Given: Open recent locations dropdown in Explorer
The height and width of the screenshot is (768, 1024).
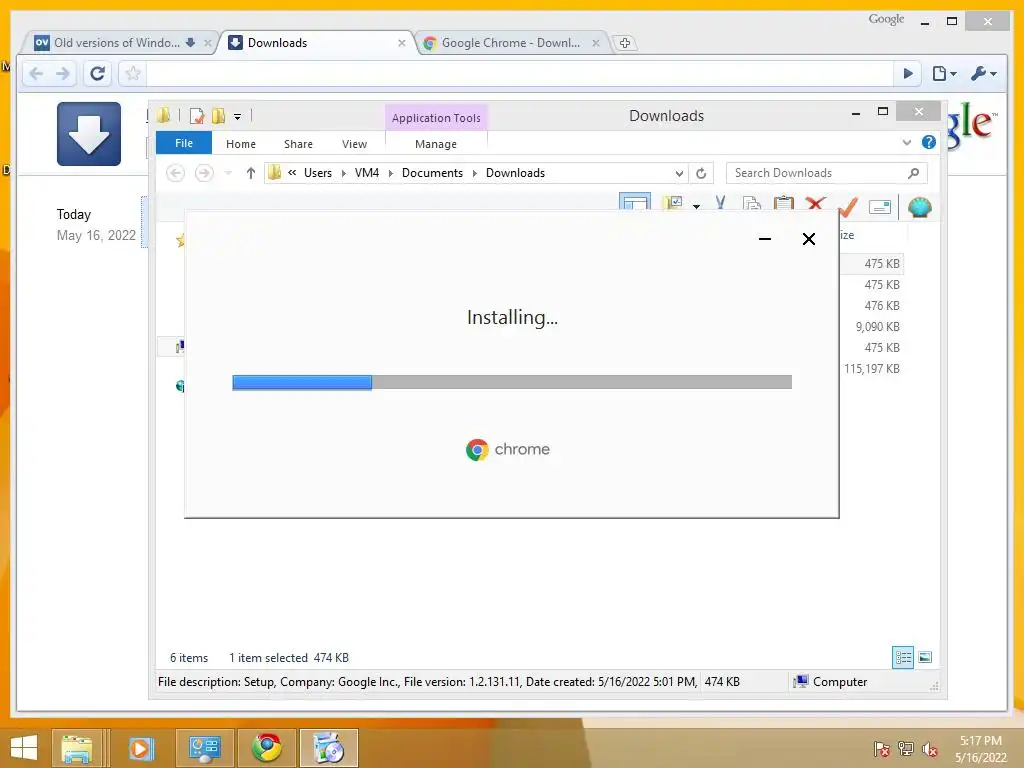Looking at the screenshot, I should pos(228,173).
